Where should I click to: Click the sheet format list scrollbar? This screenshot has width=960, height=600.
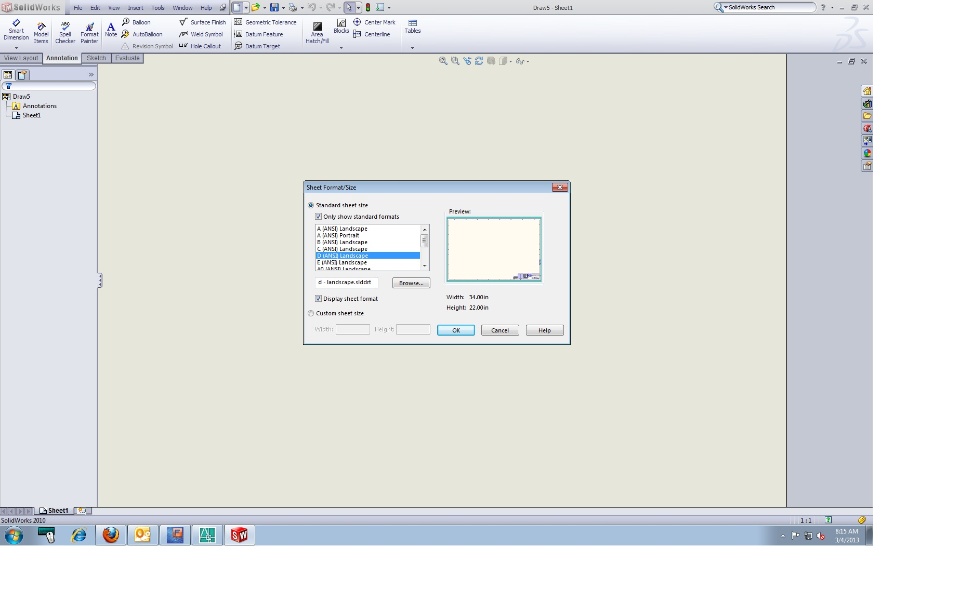click(424, 247)
